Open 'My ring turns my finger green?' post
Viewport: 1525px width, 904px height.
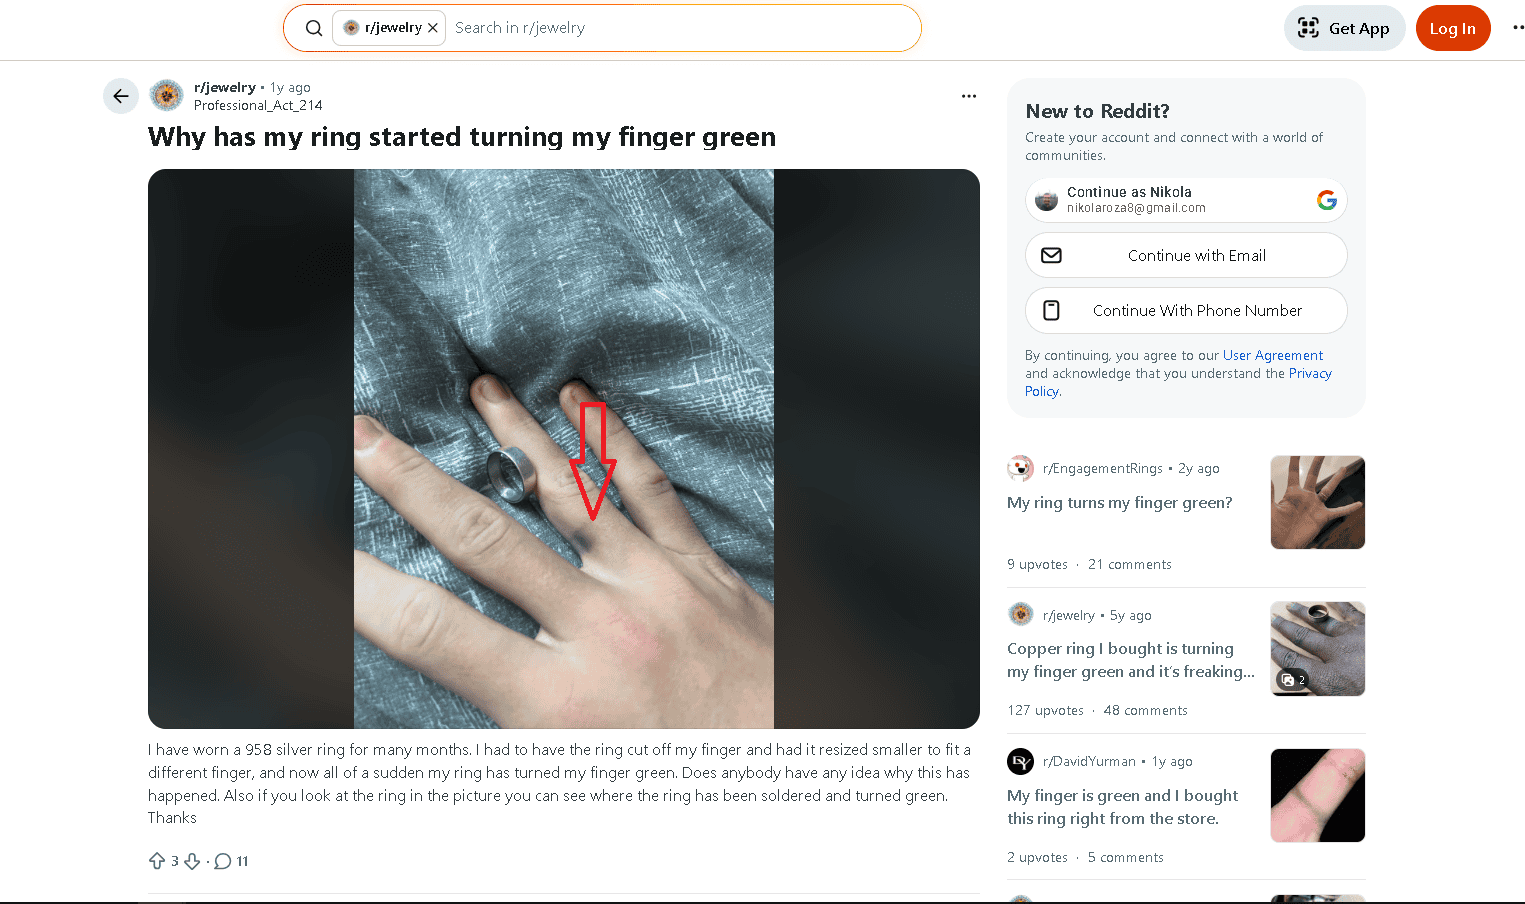click(1119, 502)
